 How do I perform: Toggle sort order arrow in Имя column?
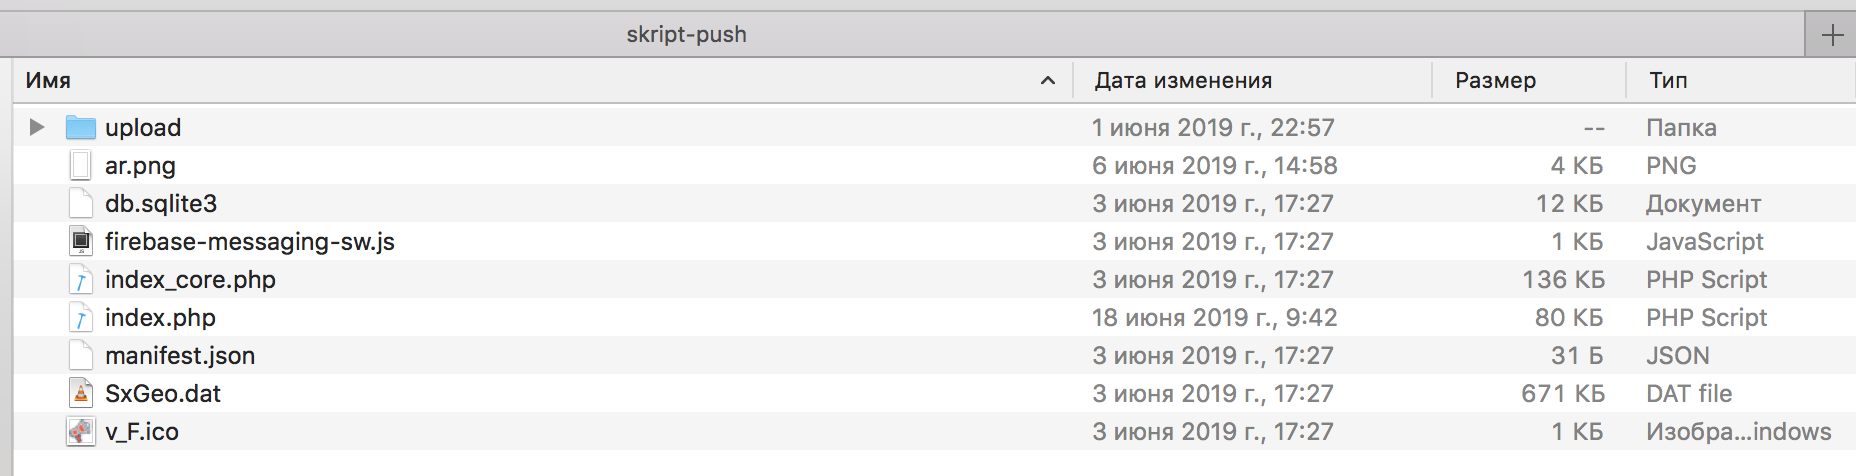click(1048, 80)
